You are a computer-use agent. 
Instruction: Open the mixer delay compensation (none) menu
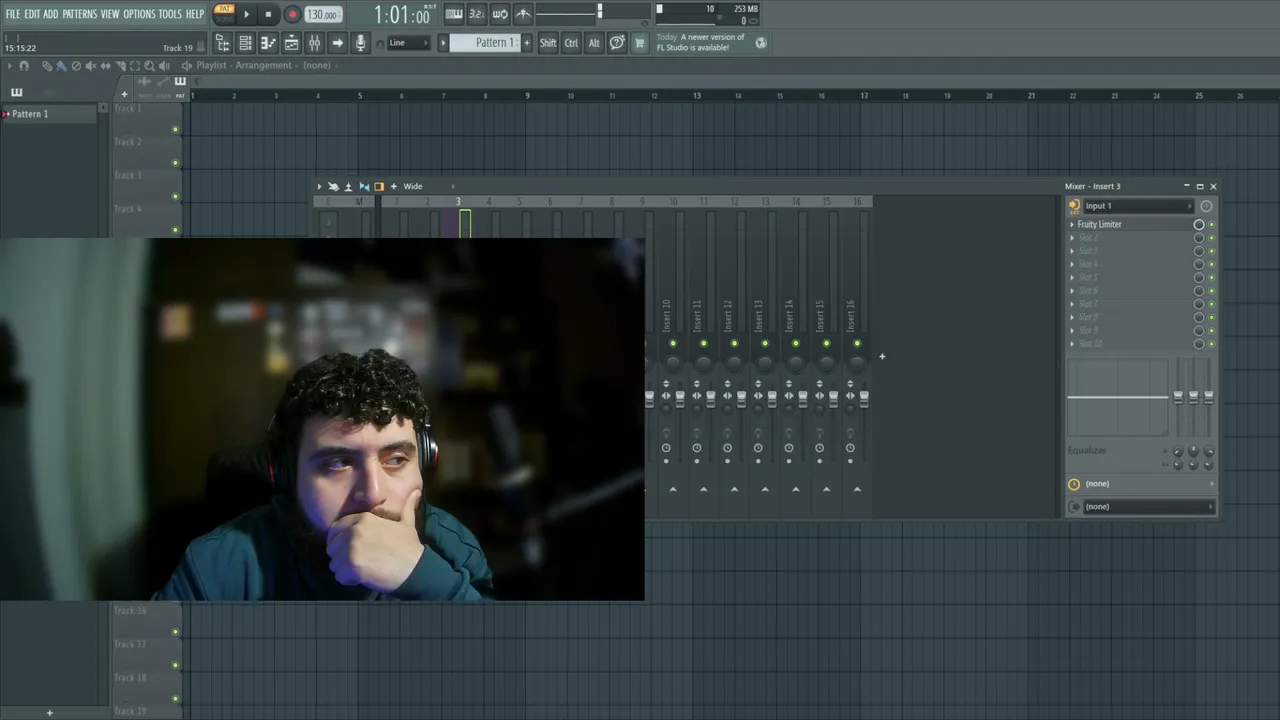pyautogui.click(x=1148, y=484)
